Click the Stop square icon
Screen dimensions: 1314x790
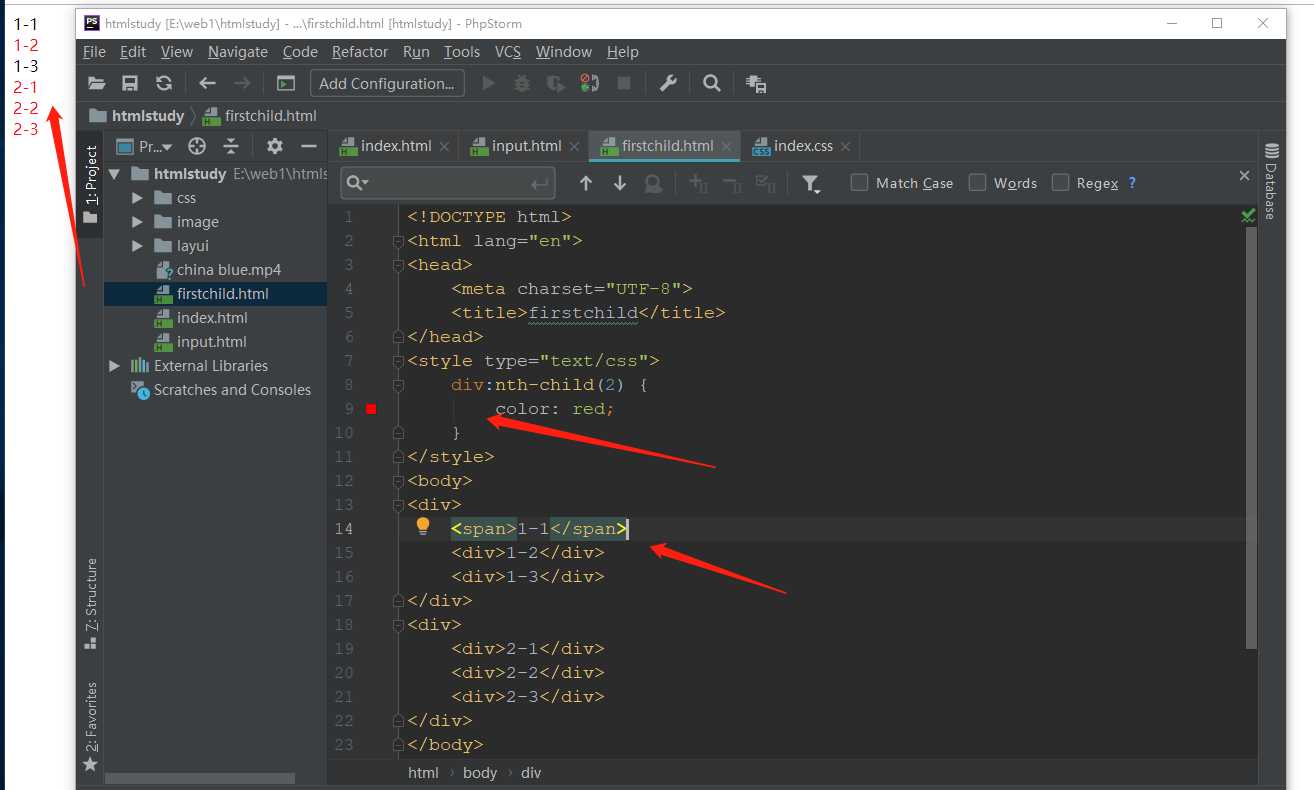[x=624, y=84]
